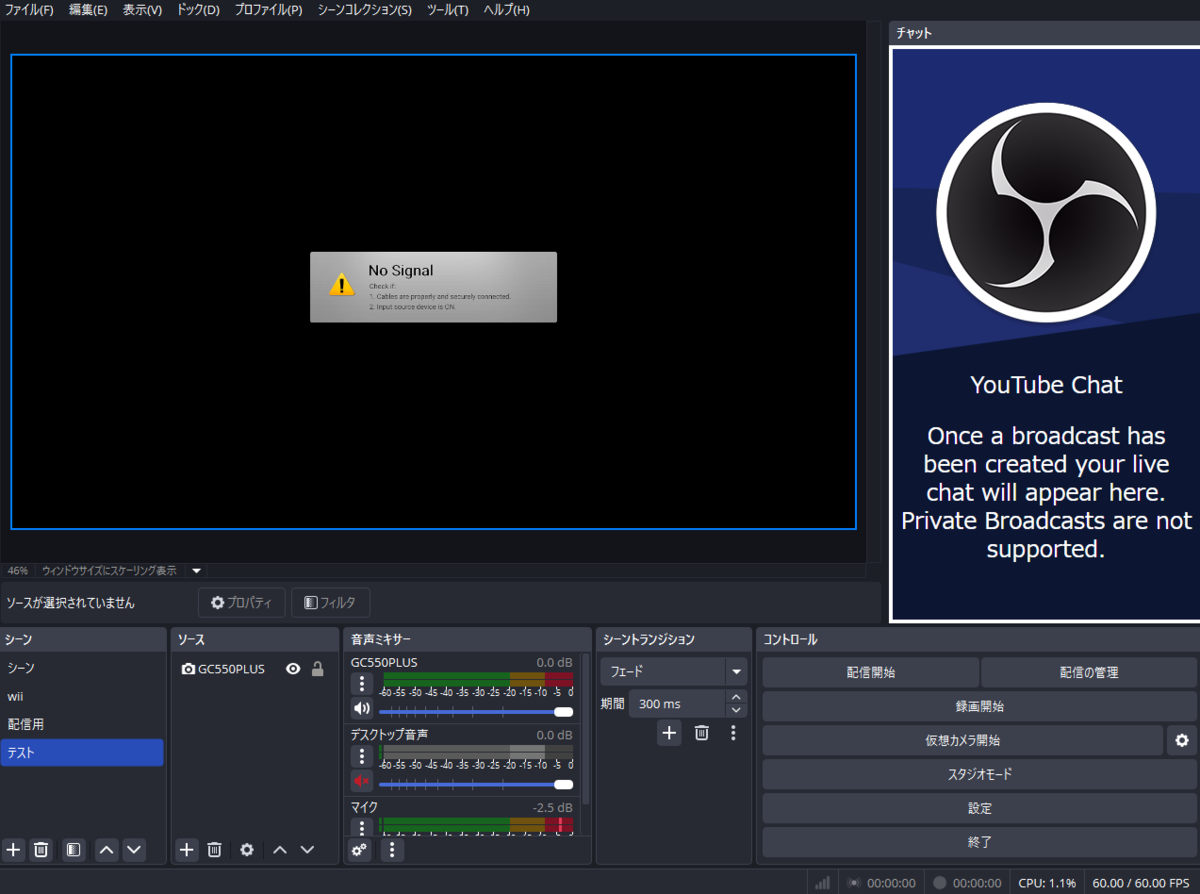Open transition properties three-dot menu

click(733, 733)
